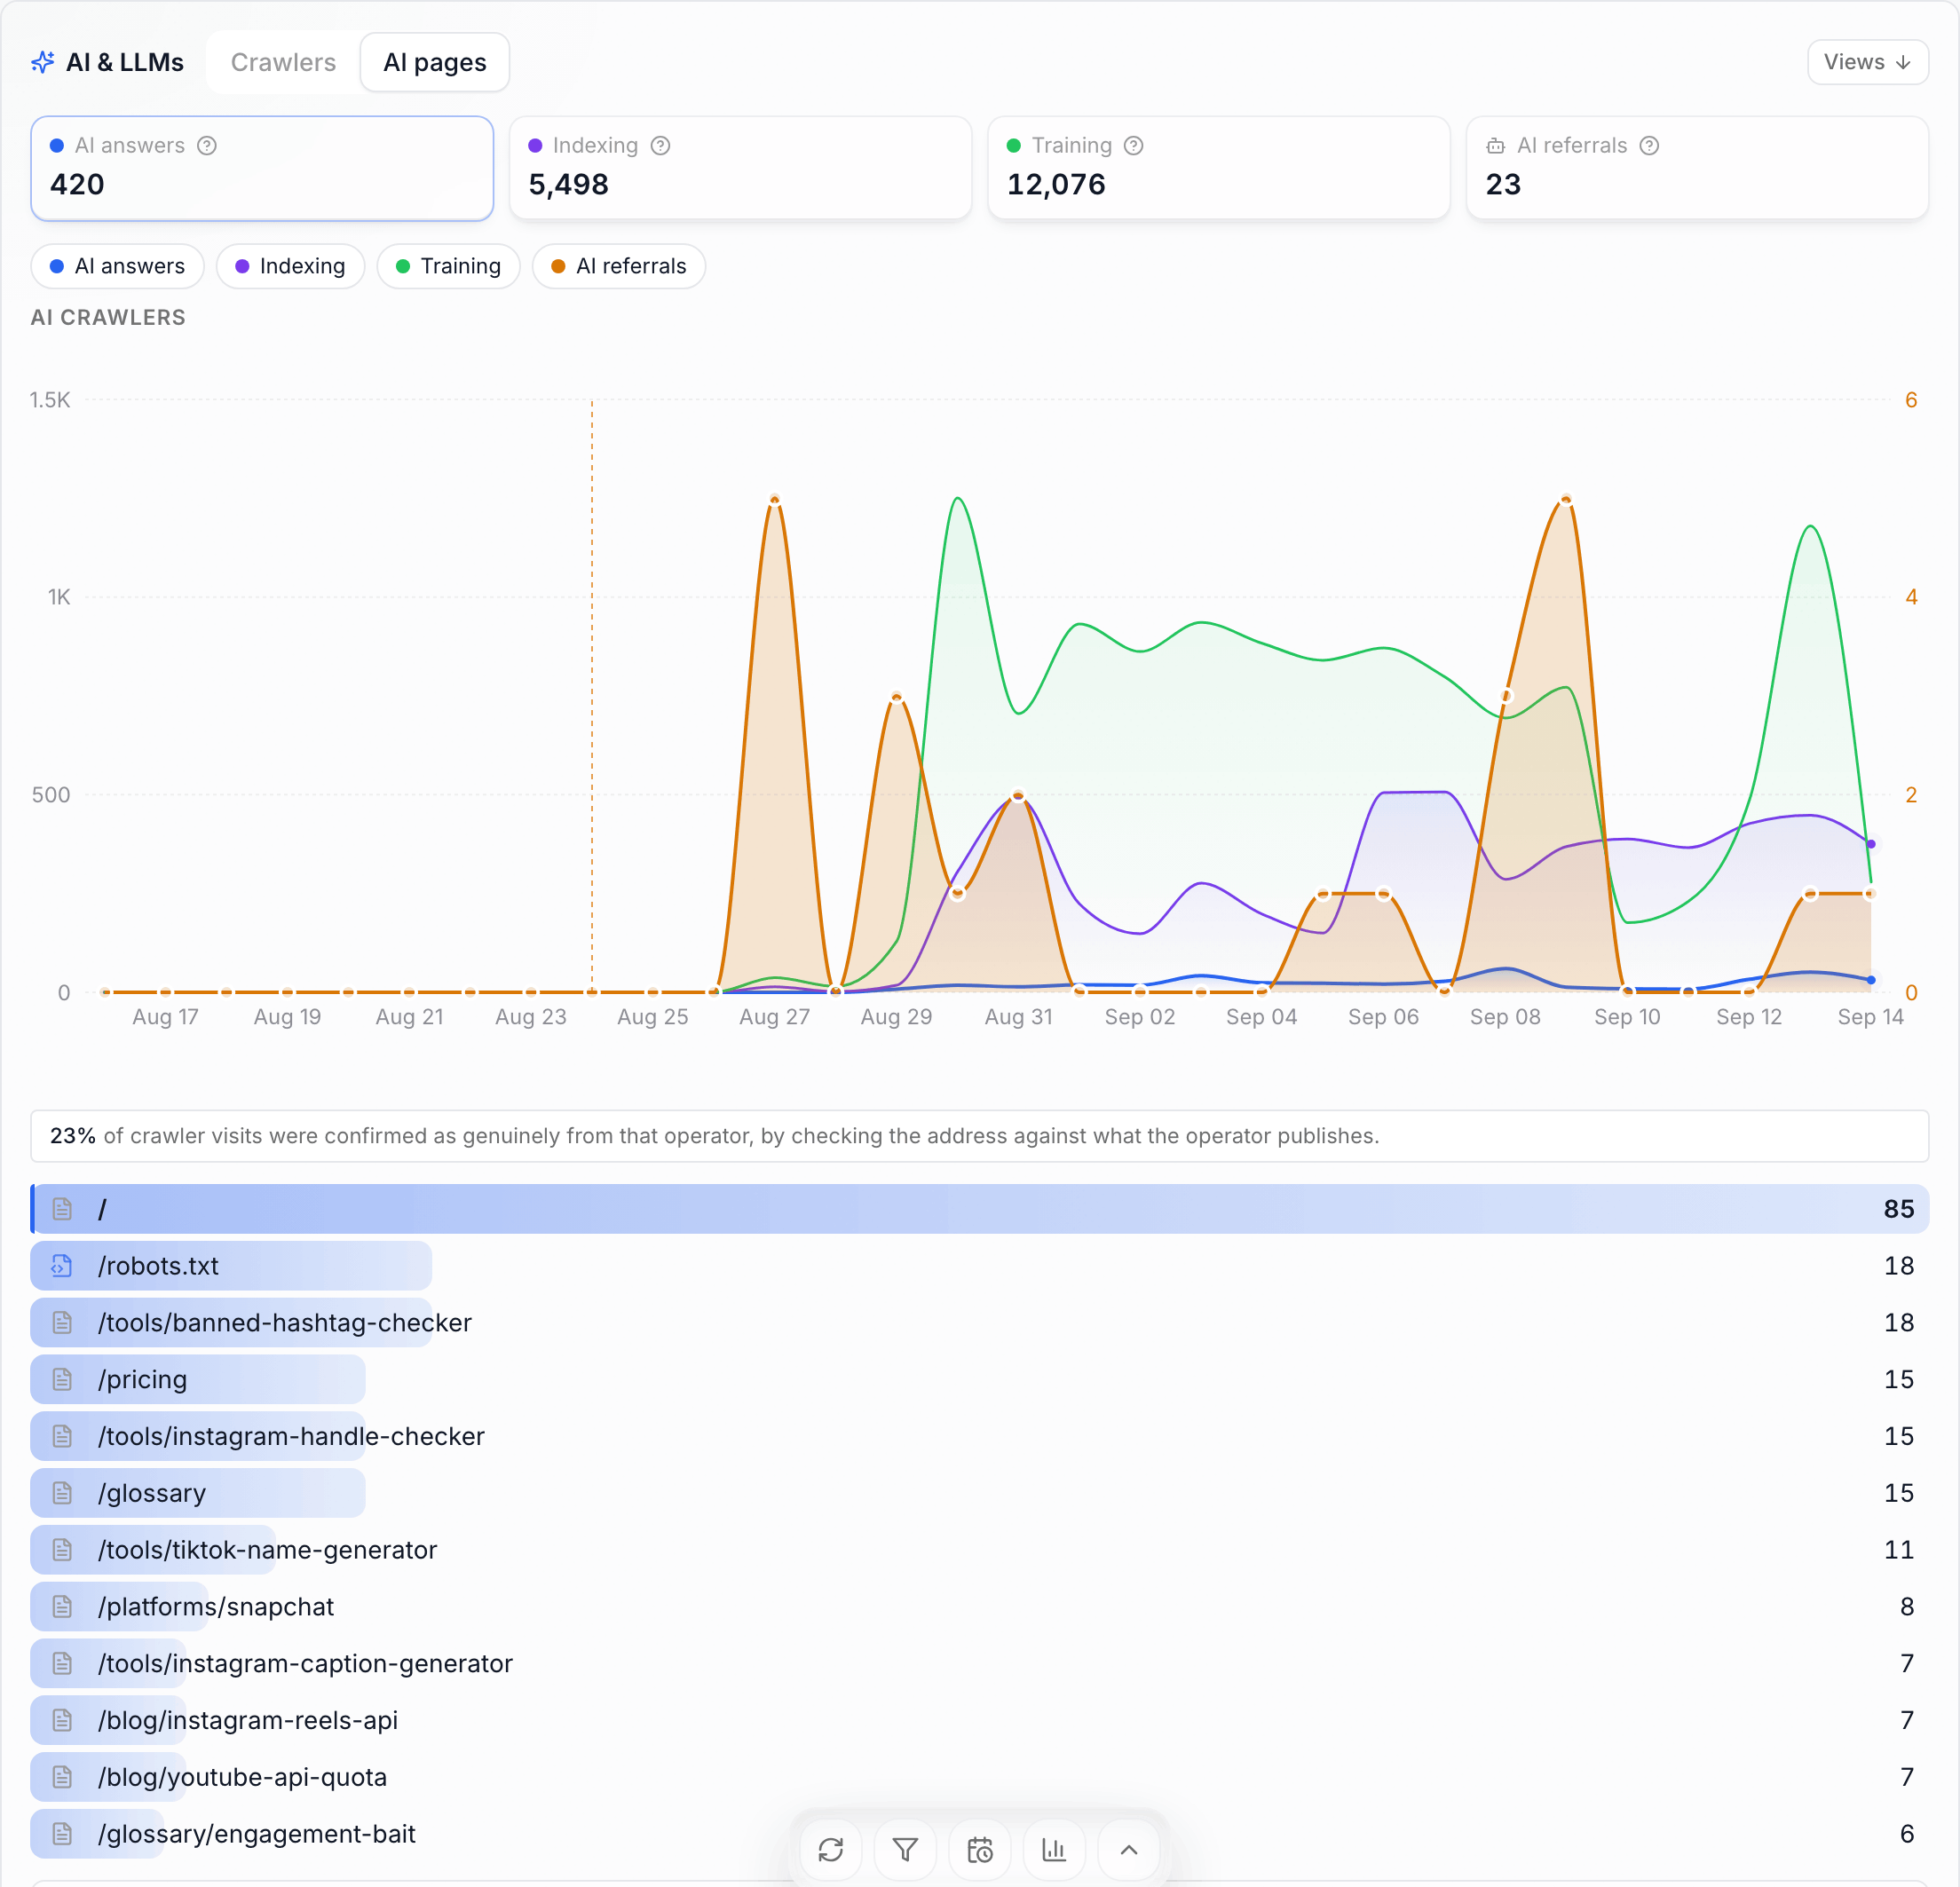Open the /tools/tiktok-name-generator row

coord(980,1550)
